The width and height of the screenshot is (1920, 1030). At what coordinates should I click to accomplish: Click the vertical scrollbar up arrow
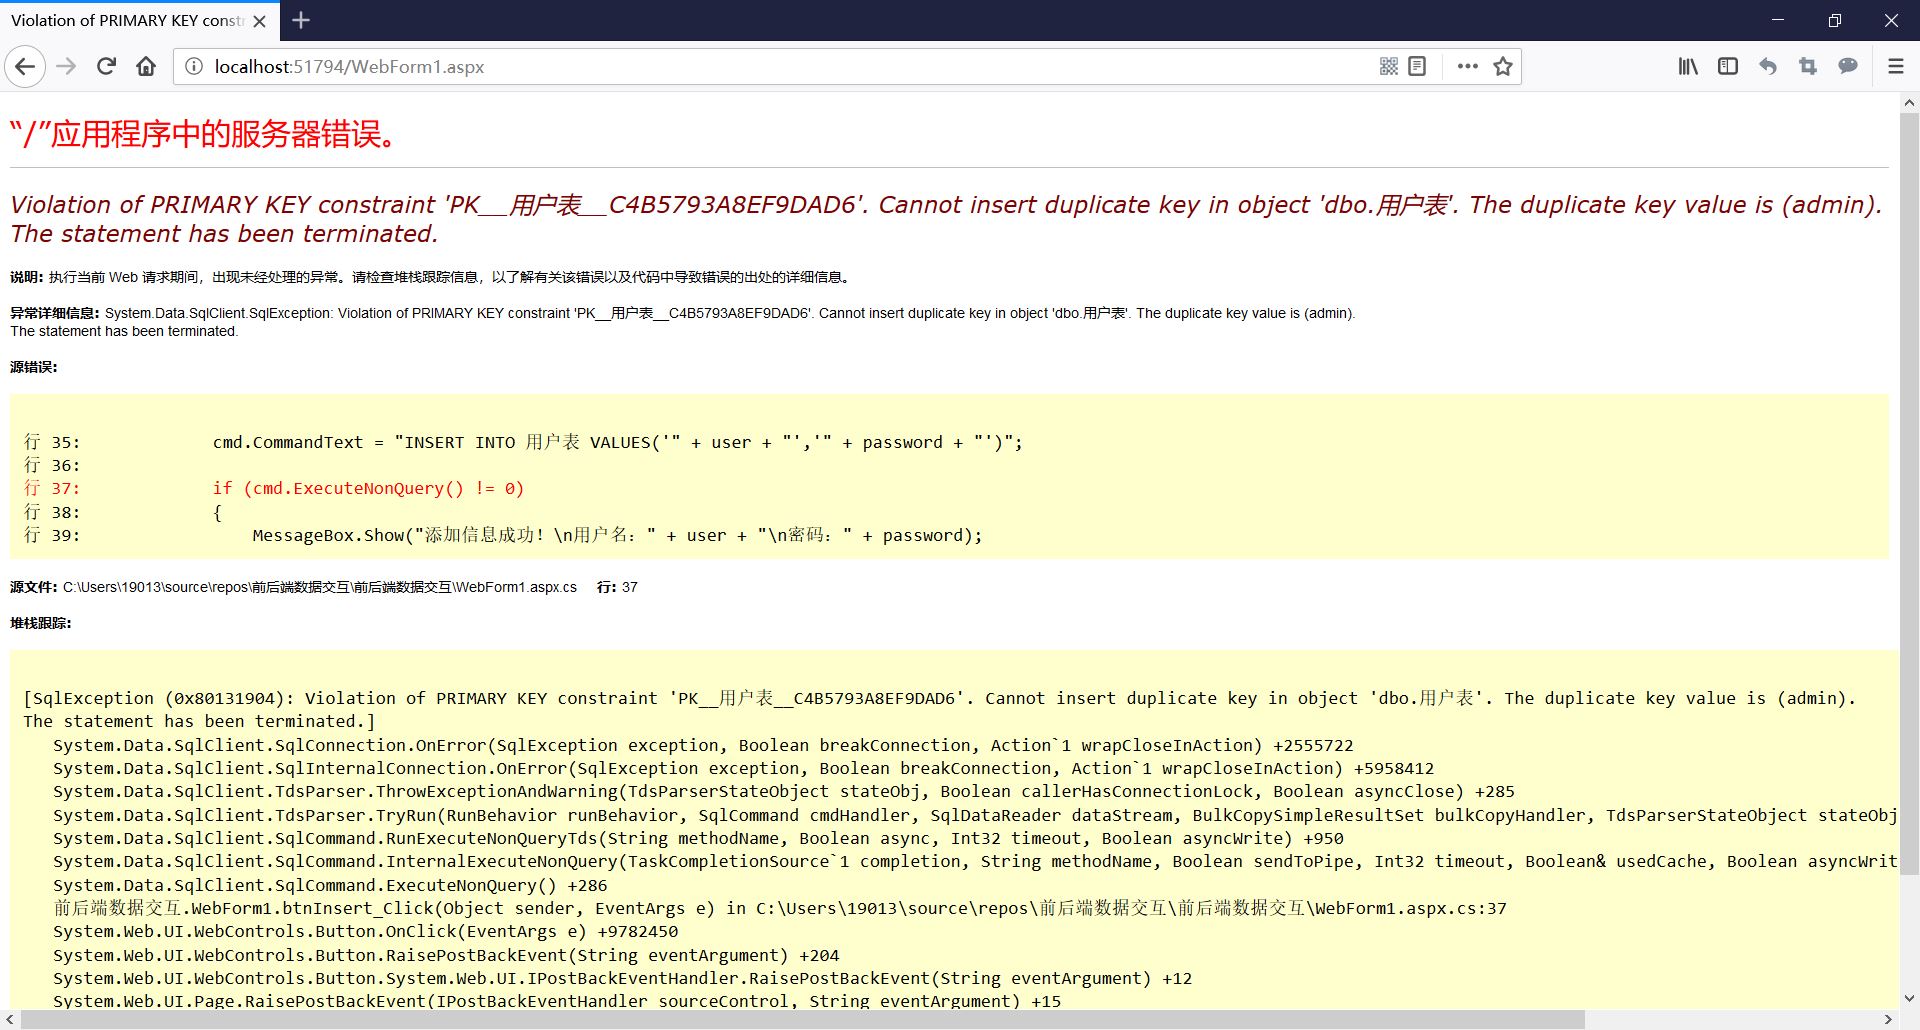(x=1909, y=102)
